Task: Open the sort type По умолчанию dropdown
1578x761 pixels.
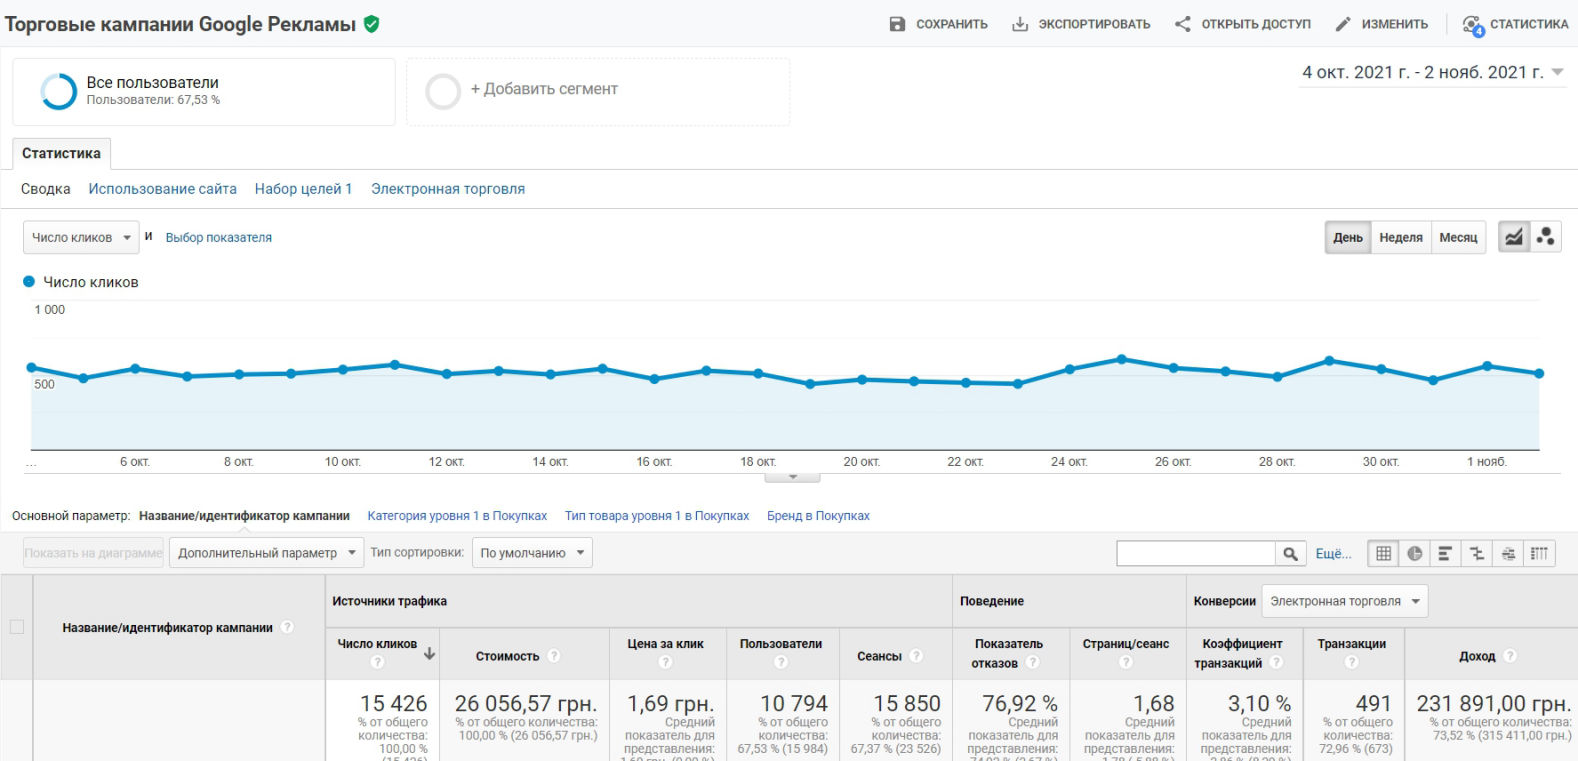Action: [532, 553]
